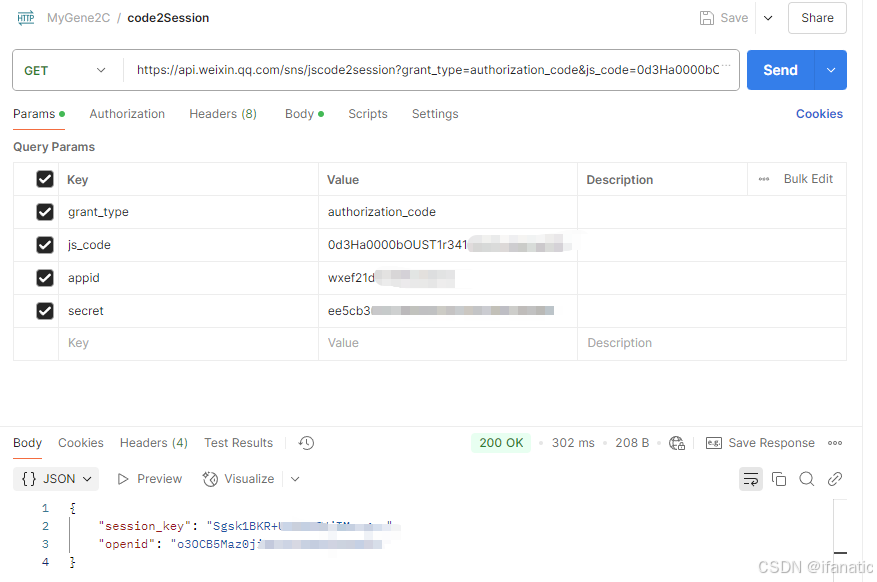
Task: Click the MyGene2C breadcrumb
Action: click(78, 18)
